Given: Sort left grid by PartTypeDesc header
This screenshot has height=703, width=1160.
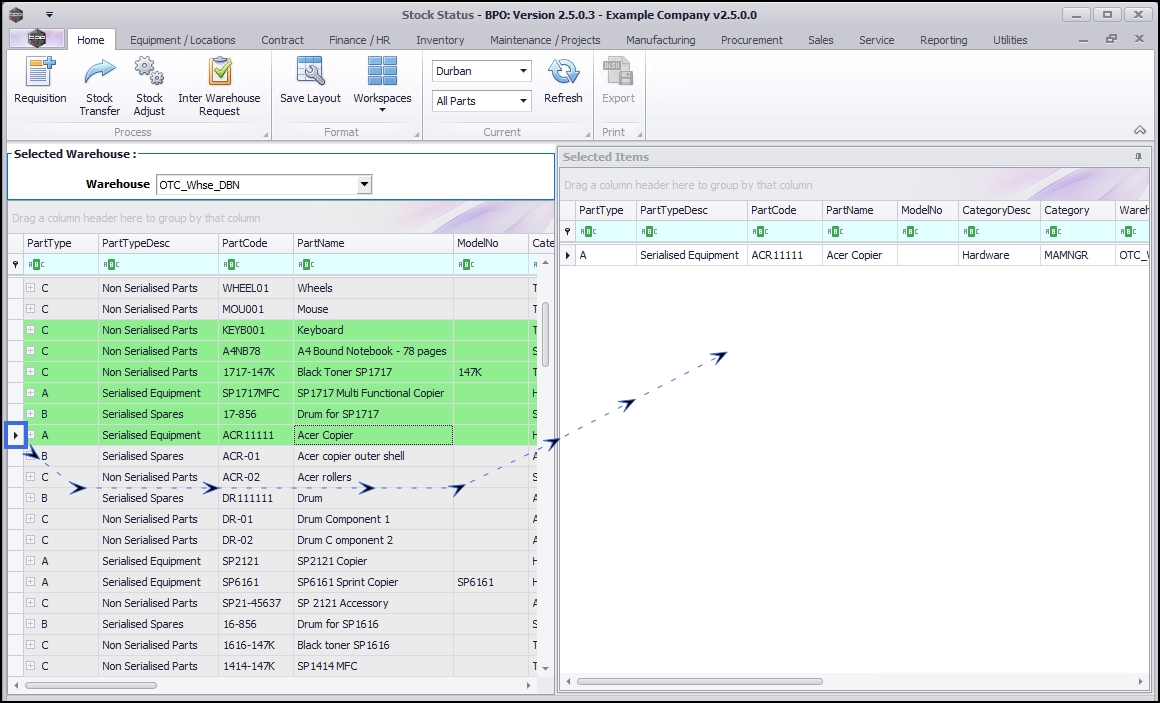Looking at the screenshot, I should coord(158,243).
